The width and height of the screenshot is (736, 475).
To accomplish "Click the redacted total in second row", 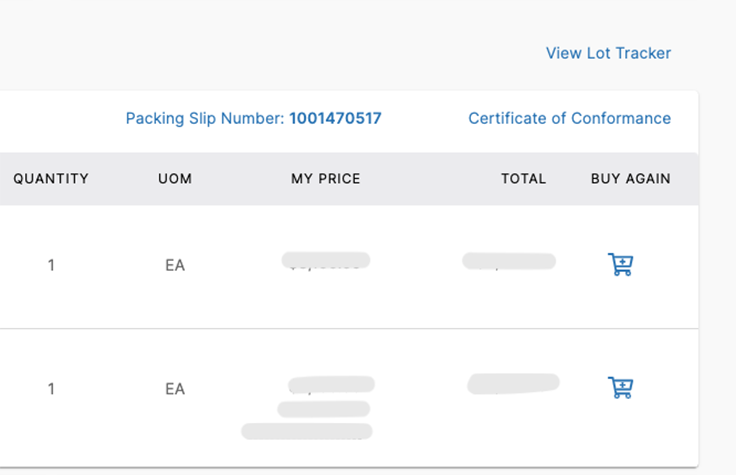I will (x=513, y=383).
